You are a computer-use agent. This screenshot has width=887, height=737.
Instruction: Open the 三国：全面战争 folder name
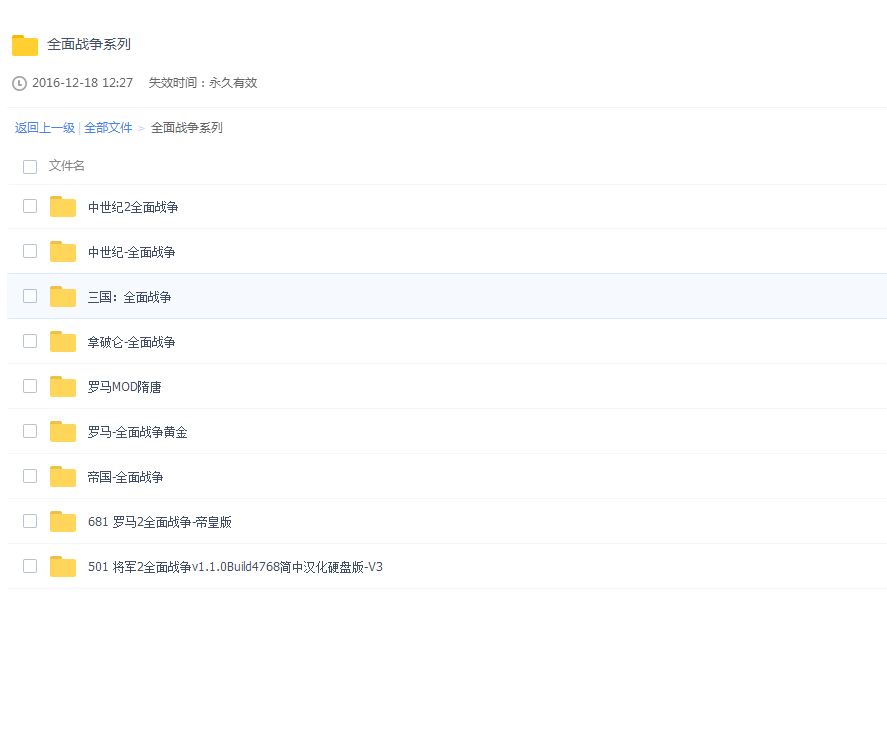tap(129, 297)
